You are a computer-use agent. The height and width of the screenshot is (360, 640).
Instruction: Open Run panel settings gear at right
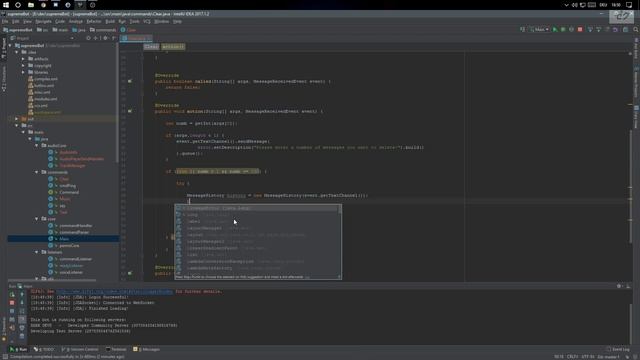point(619,286)
